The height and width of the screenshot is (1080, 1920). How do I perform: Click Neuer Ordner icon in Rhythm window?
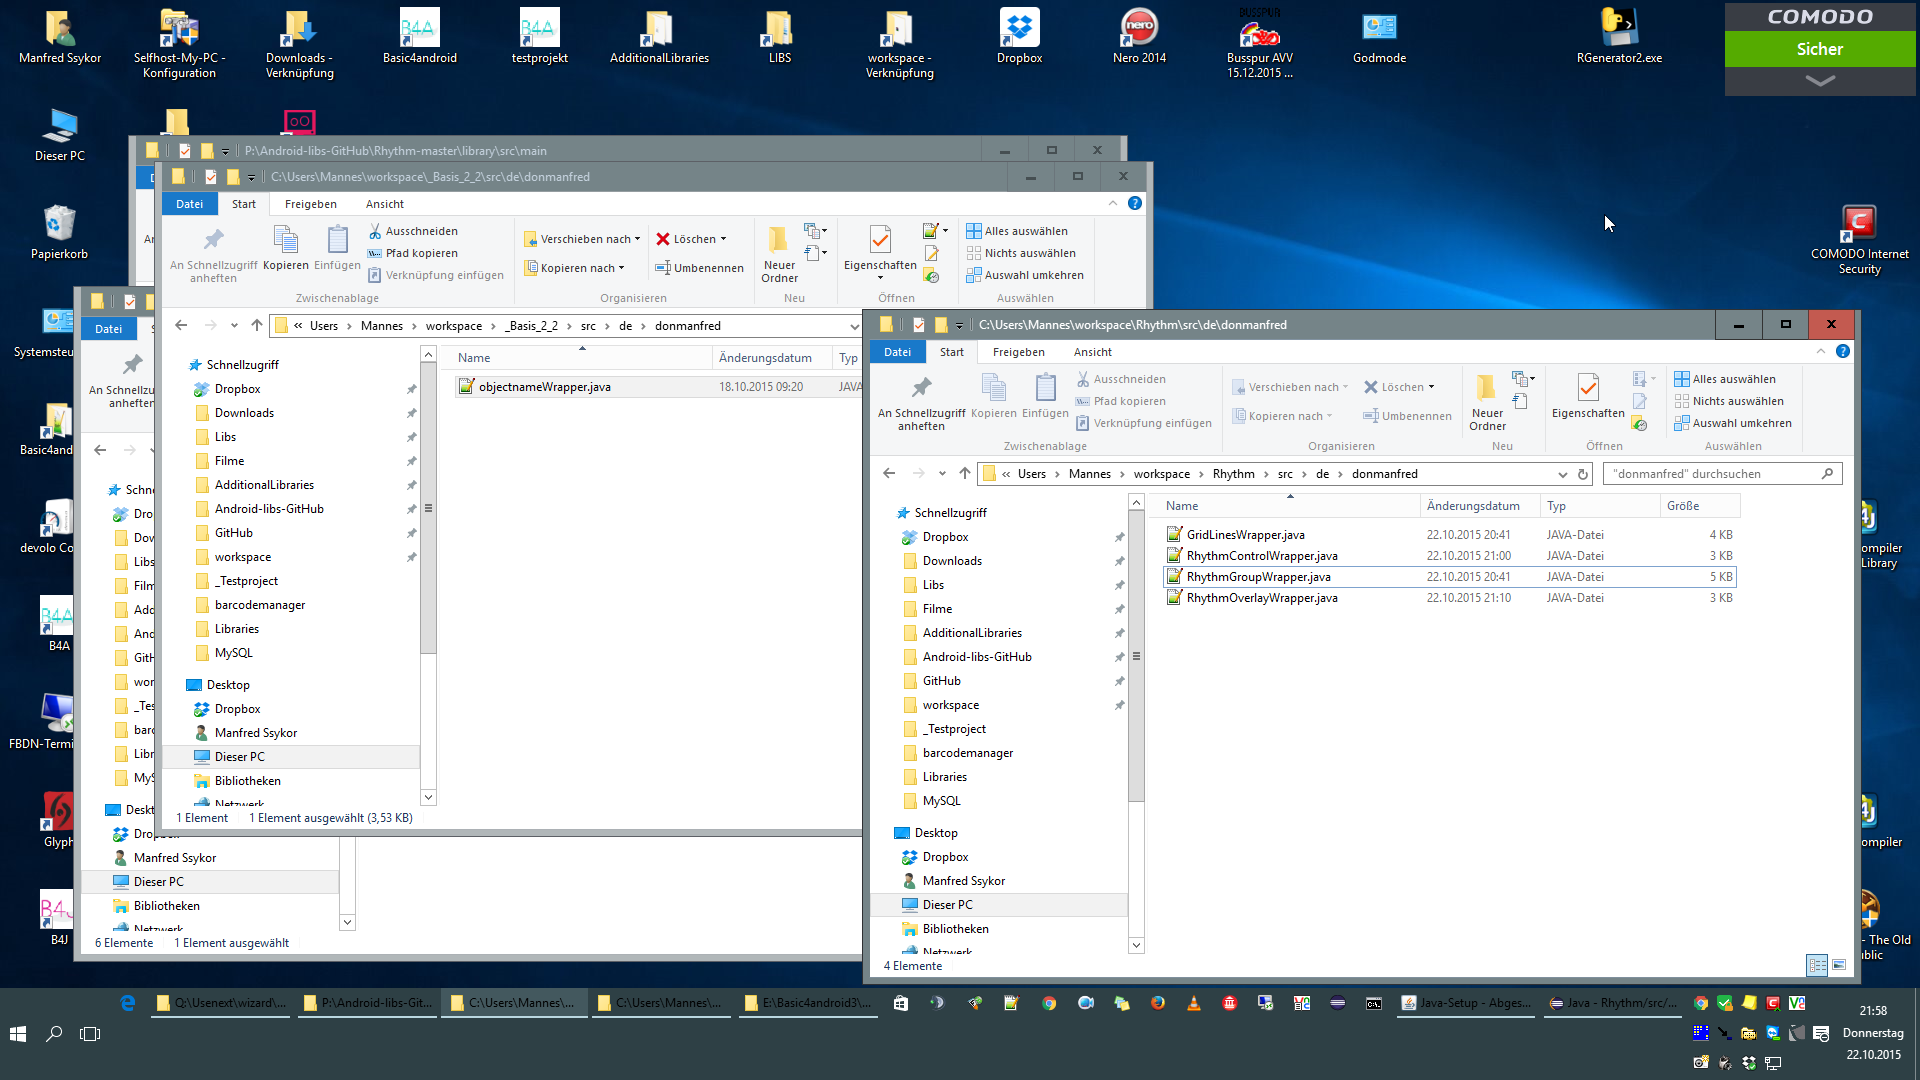(x=1486, y=388)
